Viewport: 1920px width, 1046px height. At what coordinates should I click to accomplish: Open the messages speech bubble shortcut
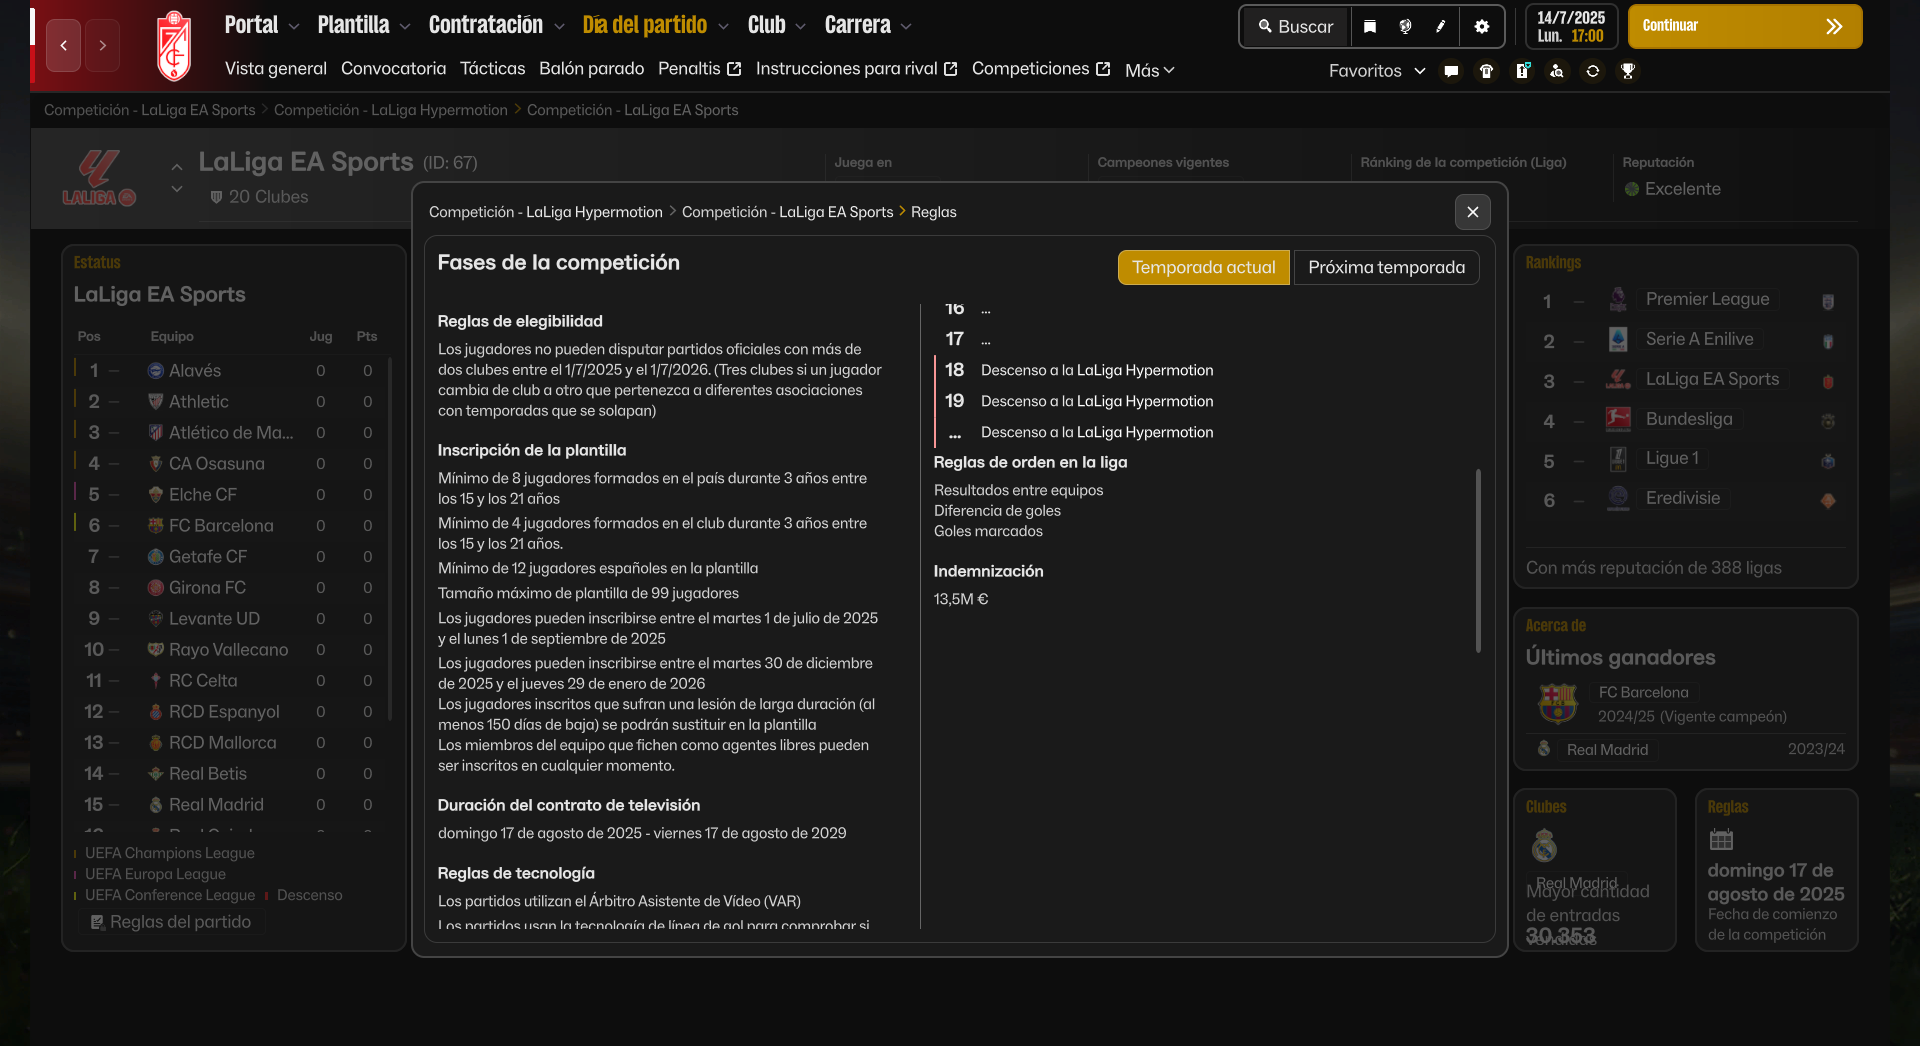[x=1451, y=71]
